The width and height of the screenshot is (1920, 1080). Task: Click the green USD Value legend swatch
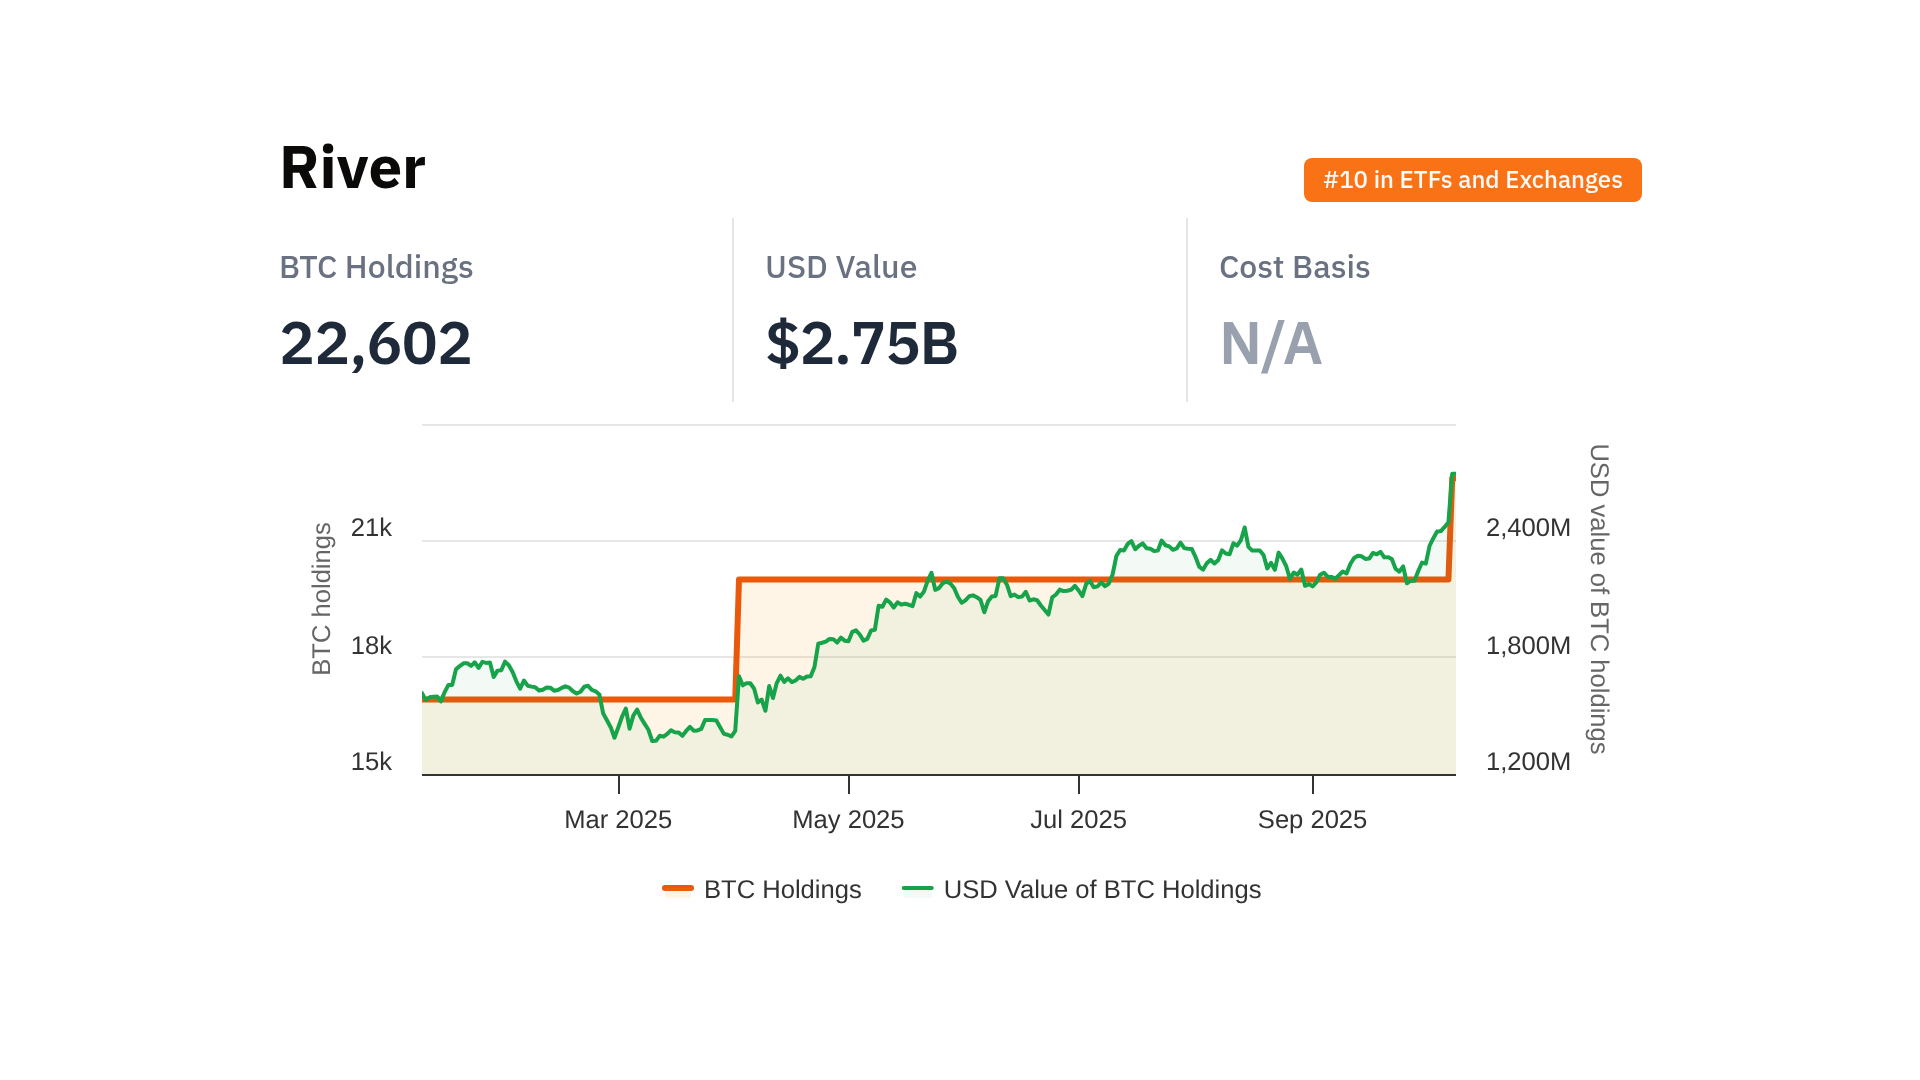click(917, 888)
